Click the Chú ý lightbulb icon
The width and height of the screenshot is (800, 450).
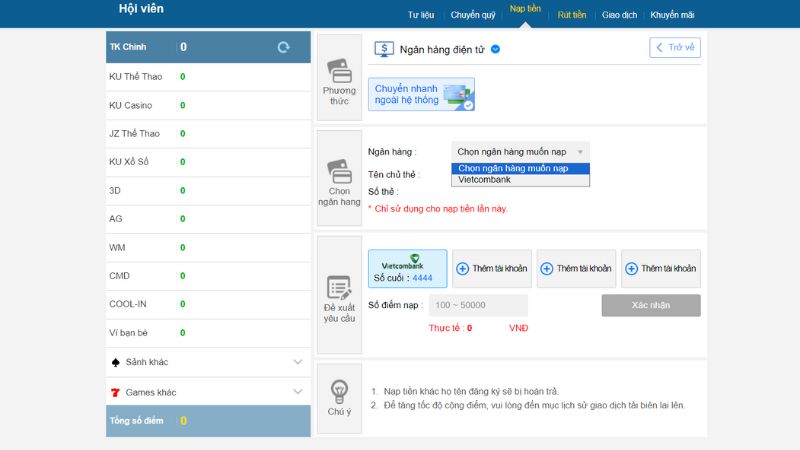point(339,390)
